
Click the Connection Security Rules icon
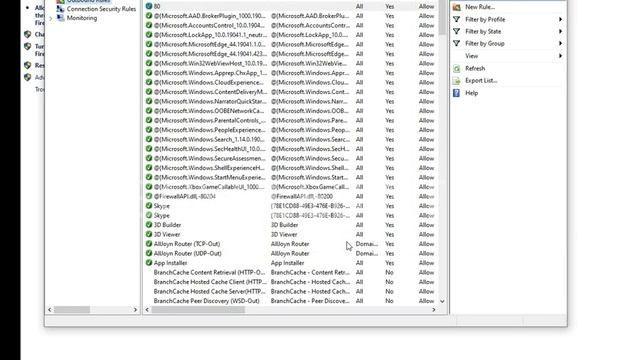pyautogui.click(x=60, y=9)
